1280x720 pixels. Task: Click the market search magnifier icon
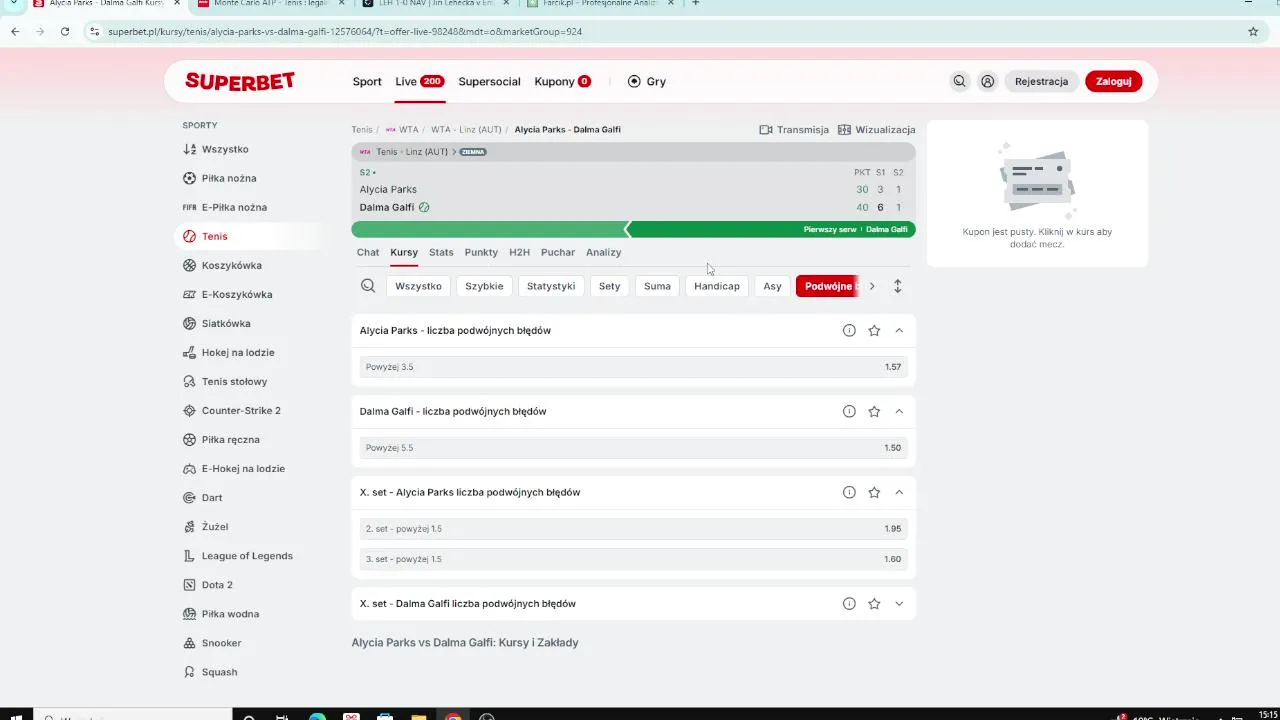pos(368,286)
